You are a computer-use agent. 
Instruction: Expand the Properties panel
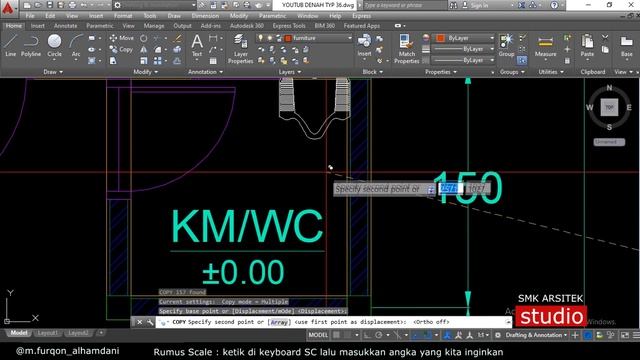tap(441, 72)
